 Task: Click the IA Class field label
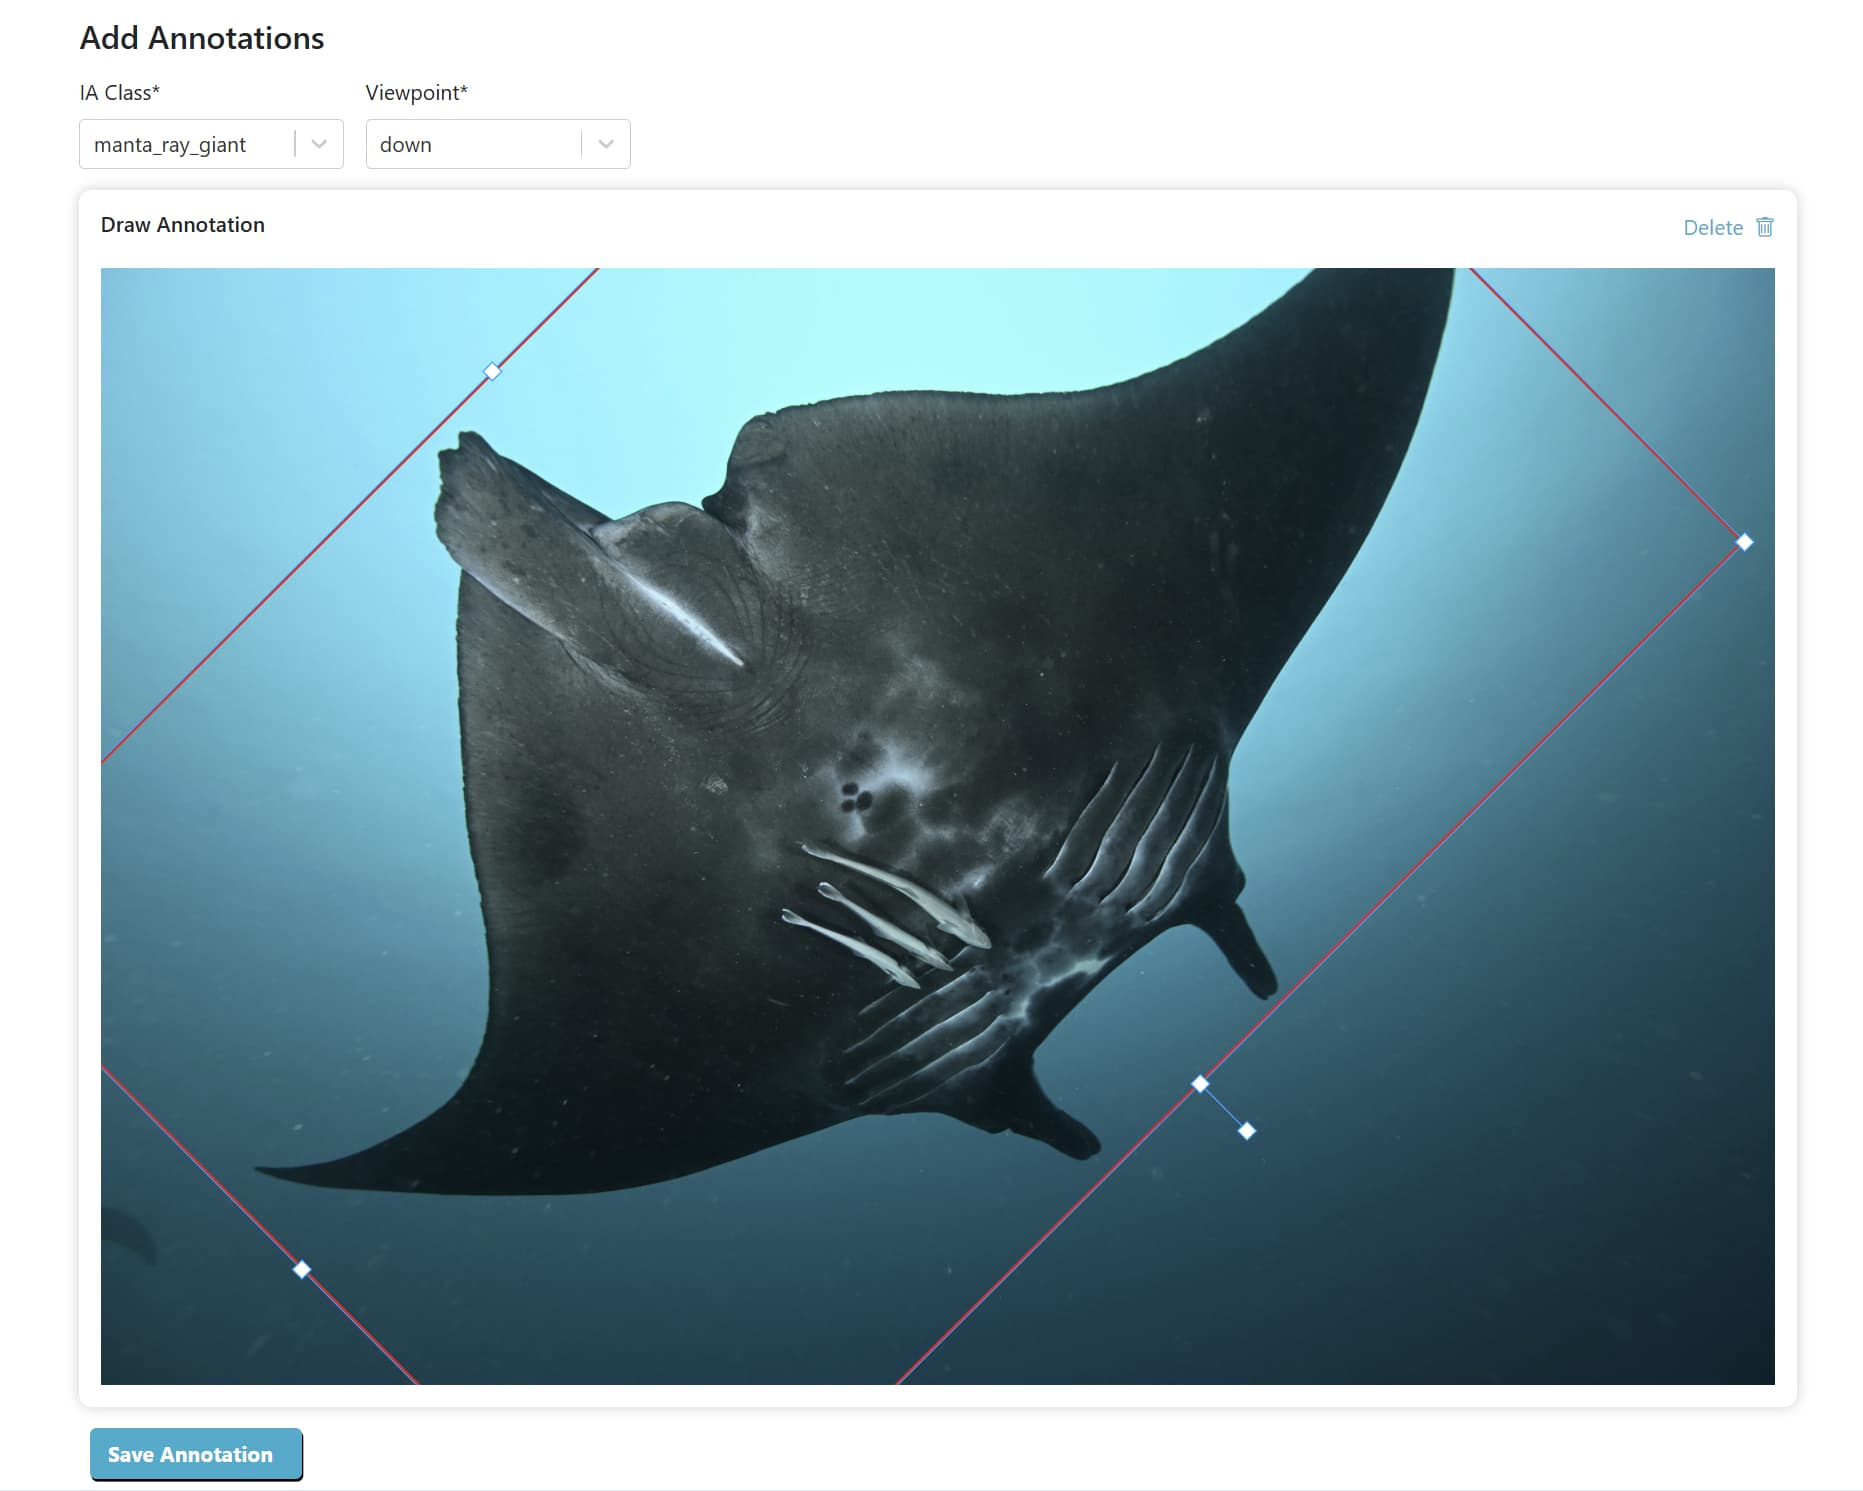(120, 92)
